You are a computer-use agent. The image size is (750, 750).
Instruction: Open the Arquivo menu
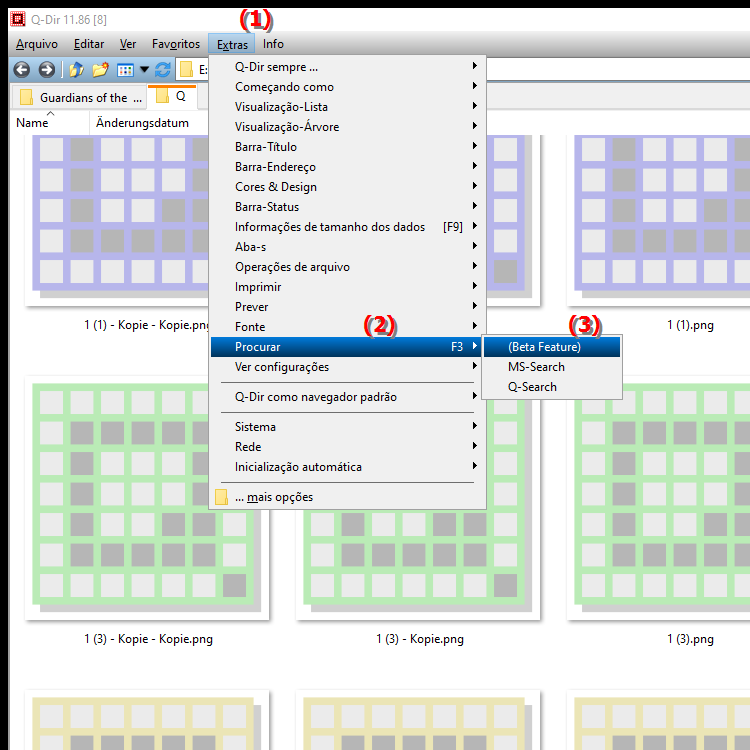point(36,44)
